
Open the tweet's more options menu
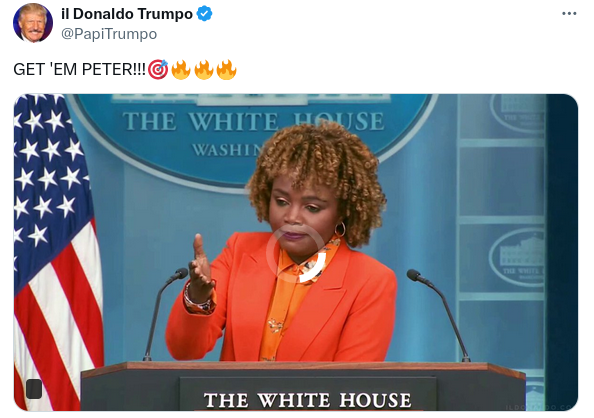click(x=569, y=14)
